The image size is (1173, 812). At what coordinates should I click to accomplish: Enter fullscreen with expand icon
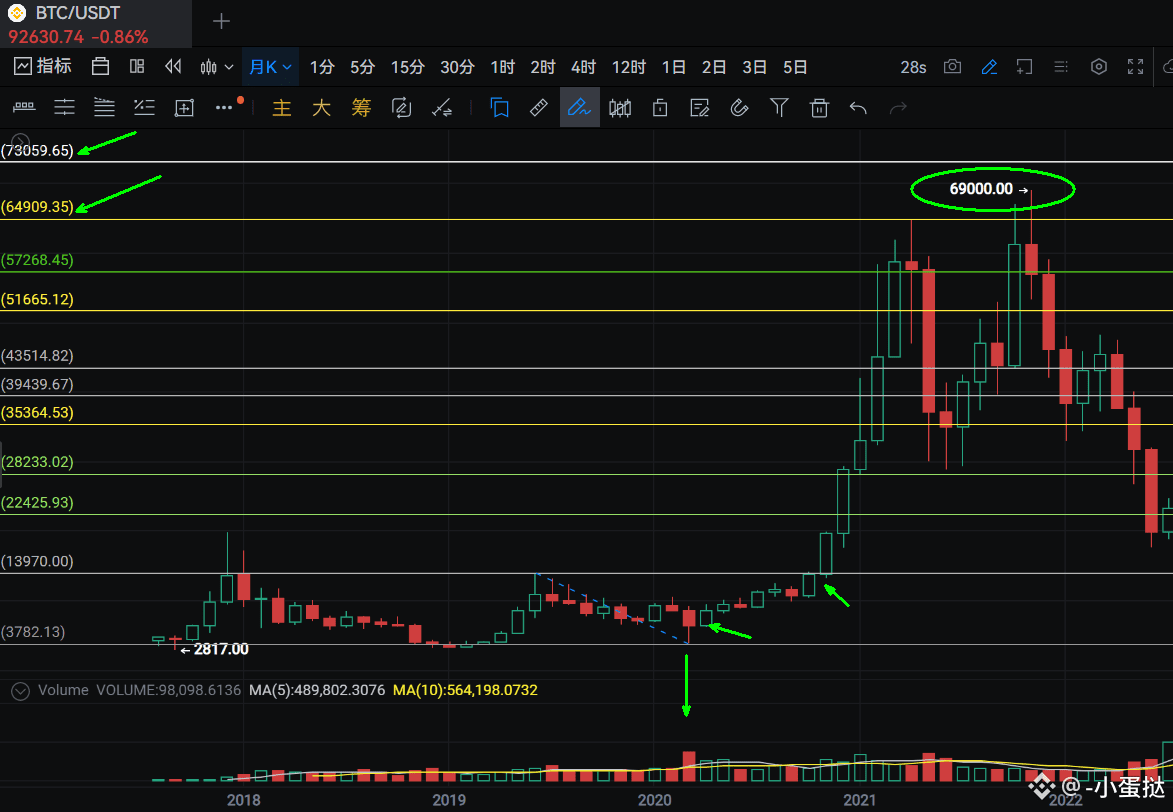tap(1136, 67)
